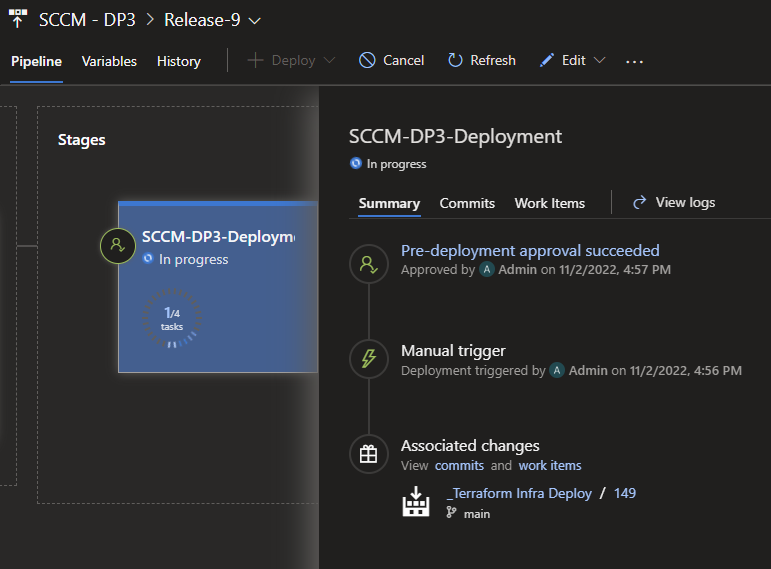Expand the Release-9 dropdown chevron
This screenshot has height=569, width=771.
click(254, 21)
